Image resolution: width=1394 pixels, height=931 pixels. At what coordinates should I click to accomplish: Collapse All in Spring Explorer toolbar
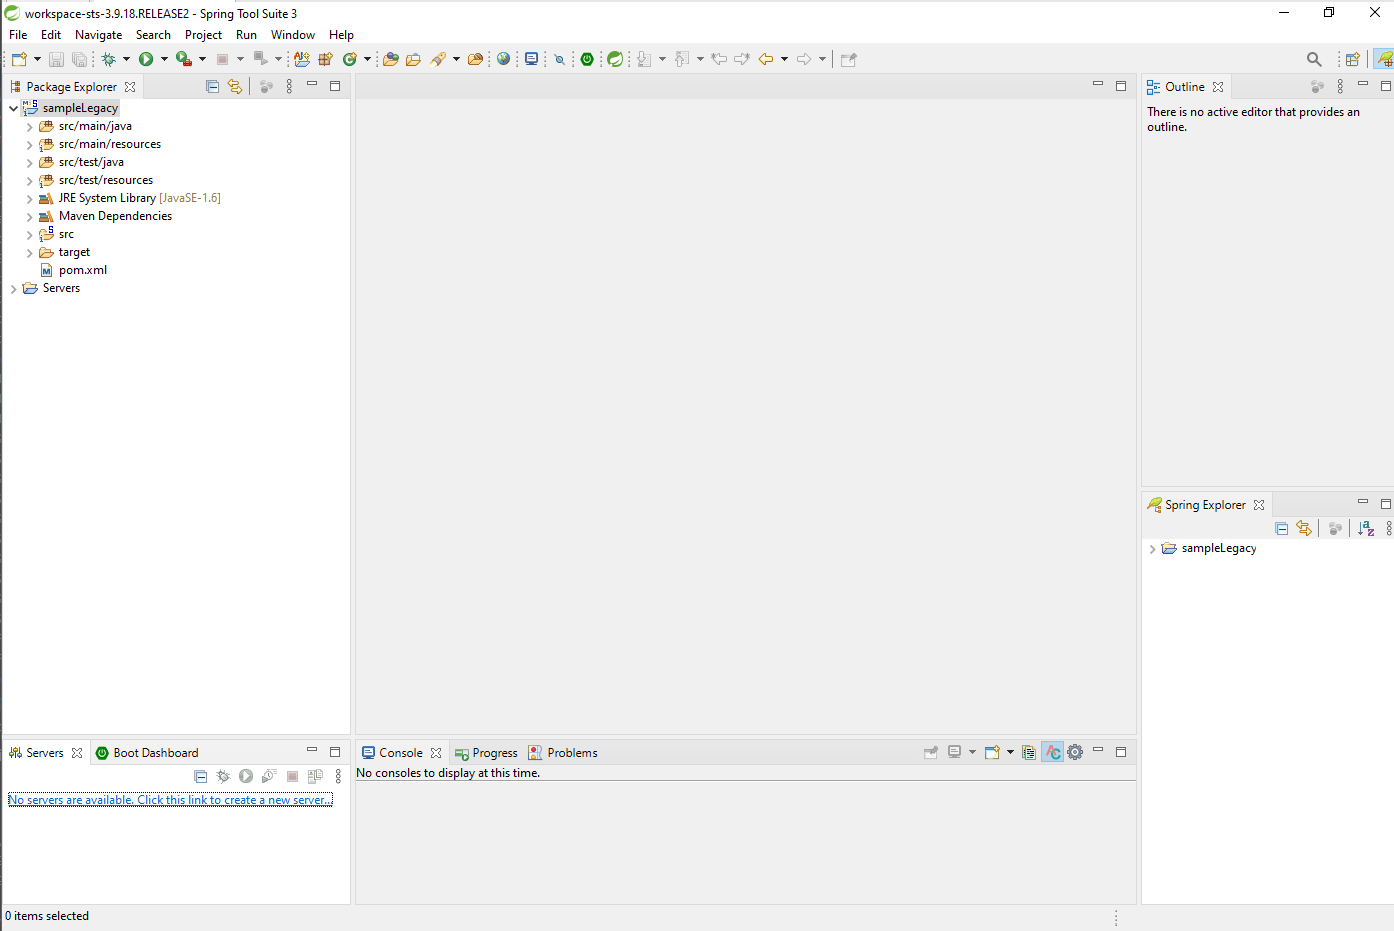tap(1281, 528)
